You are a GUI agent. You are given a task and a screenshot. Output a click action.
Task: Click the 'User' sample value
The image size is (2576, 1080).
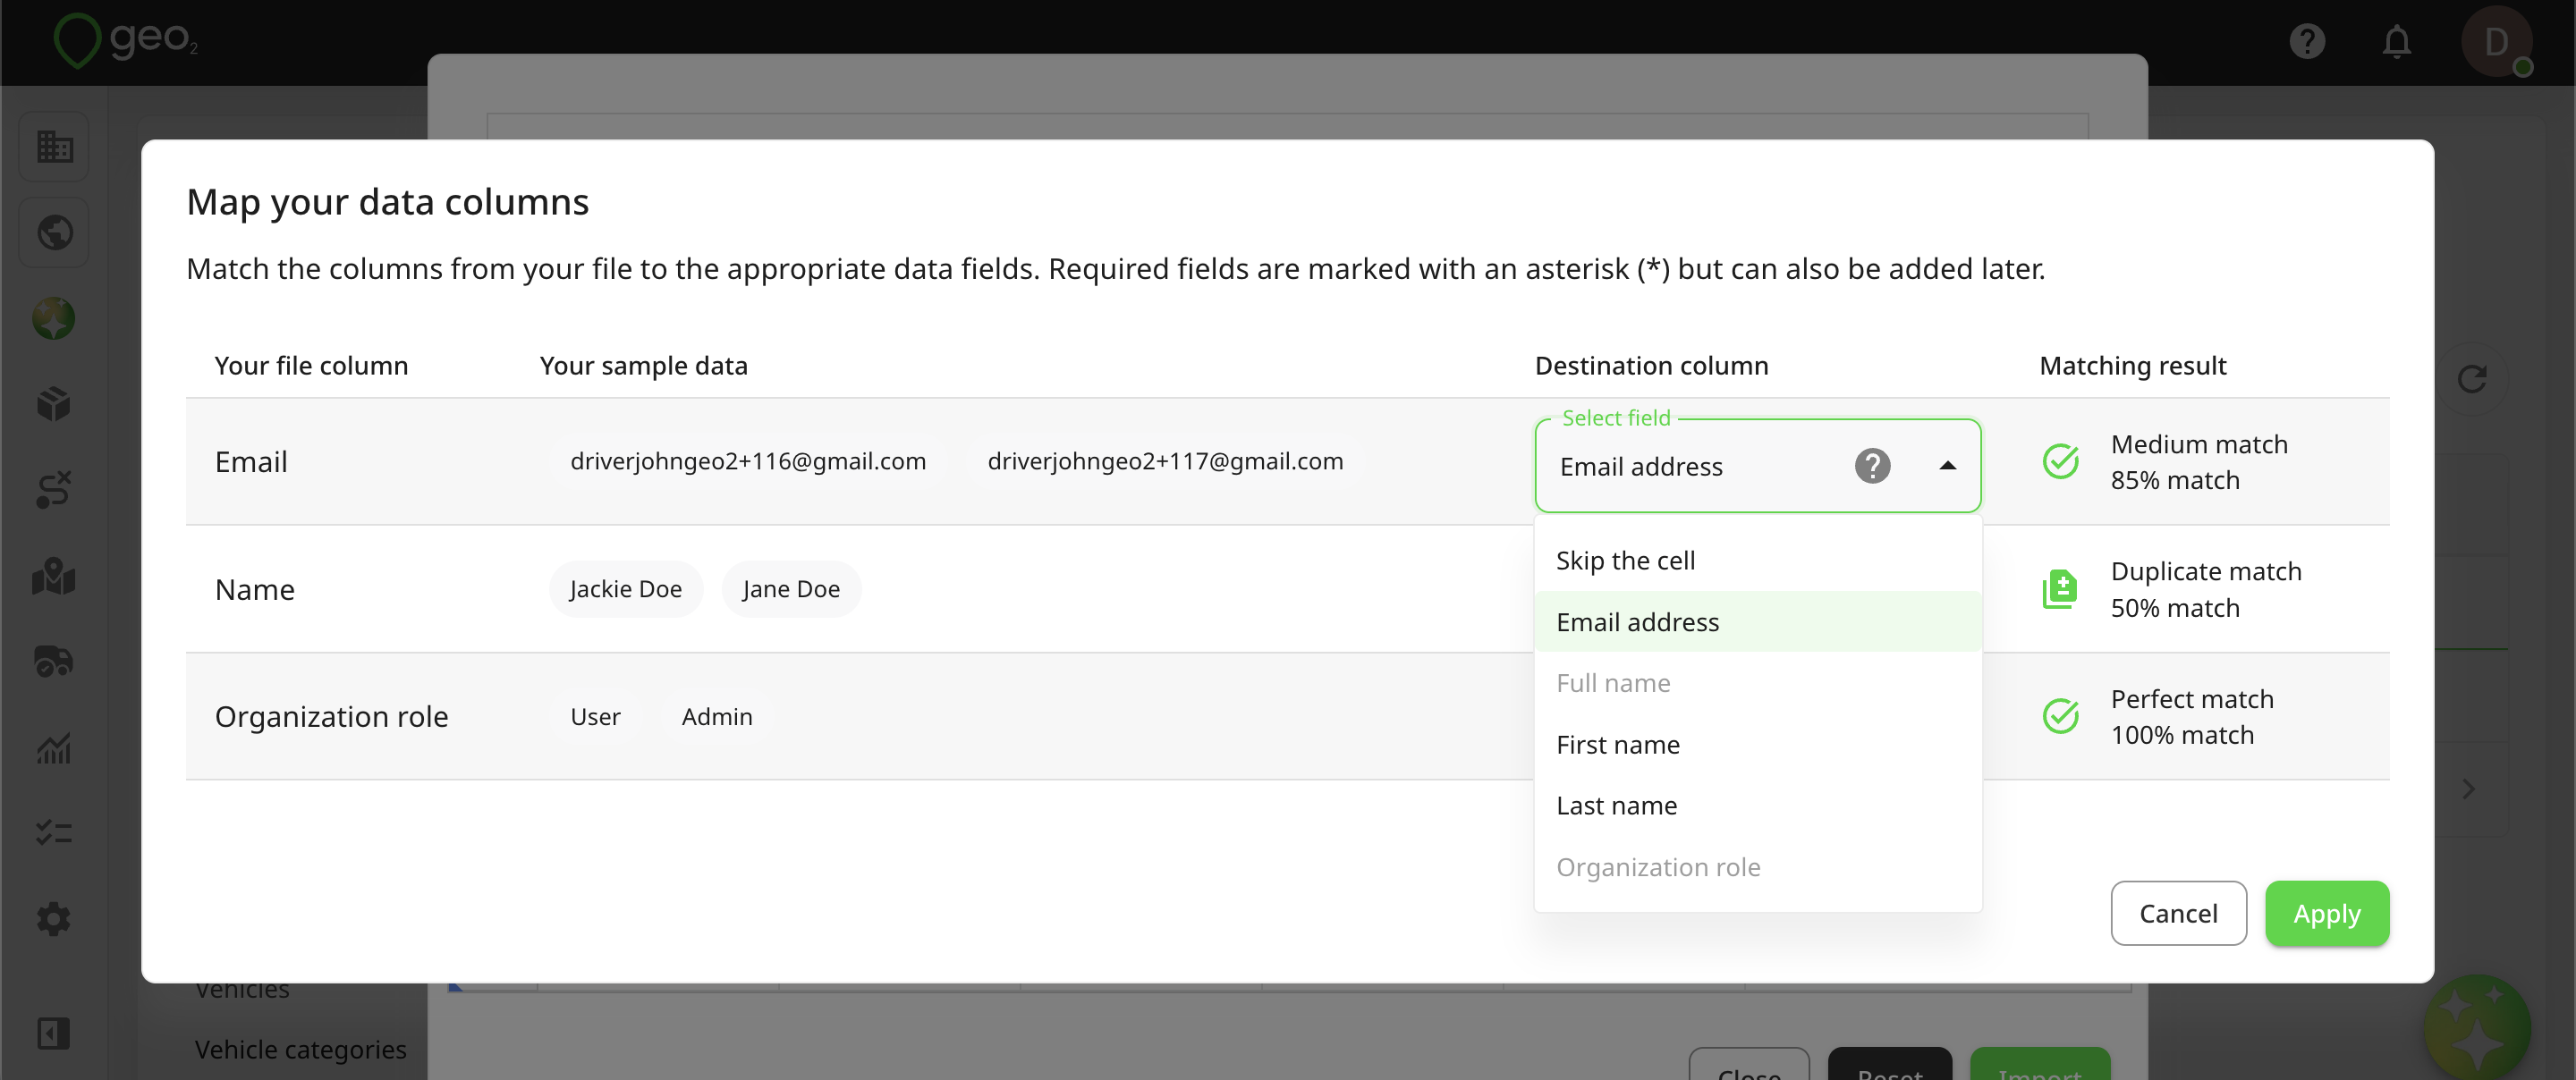(595, 717)
